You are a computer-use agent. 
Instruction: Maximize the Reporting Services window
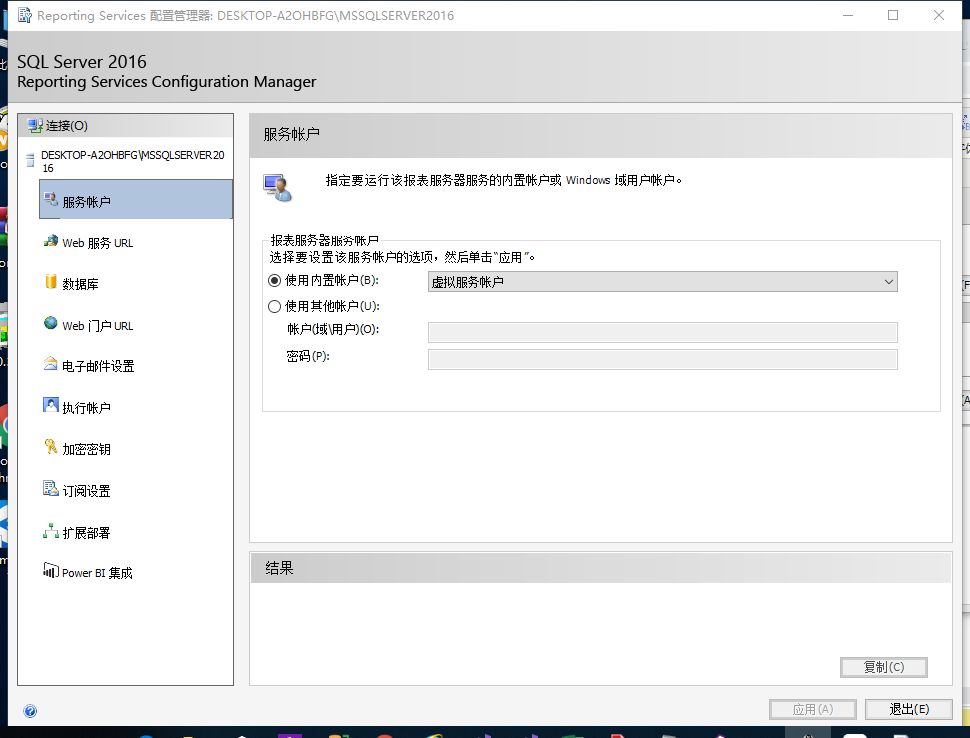click(x=893, y=15)
